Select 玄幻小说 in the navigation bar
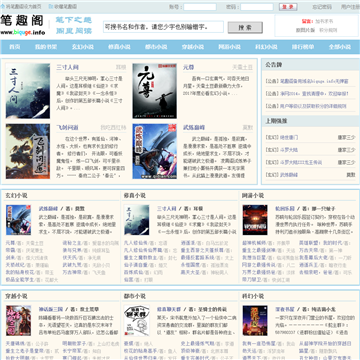Image resolution: width=360 pixels, height=360 pixels. [83, 47]
